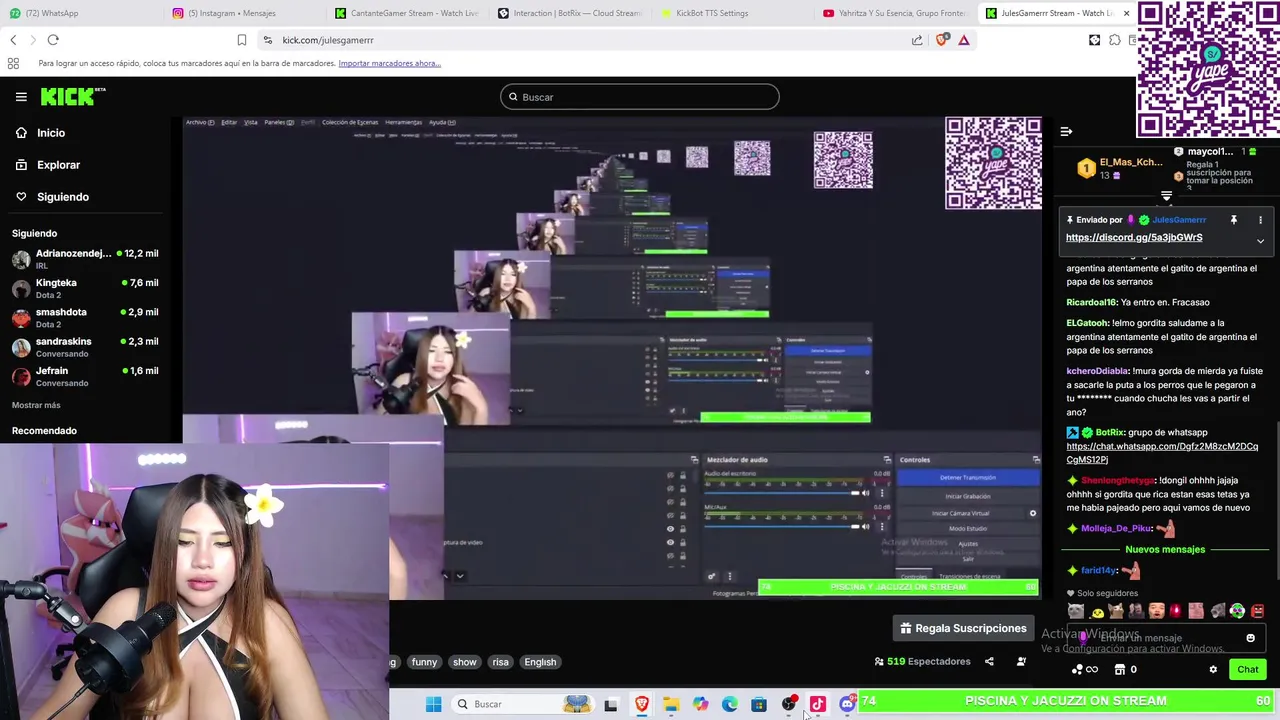Open audio mixer panel three-dot menu at bottom
Screen dimensions: 1280x720
coord(729,576)
